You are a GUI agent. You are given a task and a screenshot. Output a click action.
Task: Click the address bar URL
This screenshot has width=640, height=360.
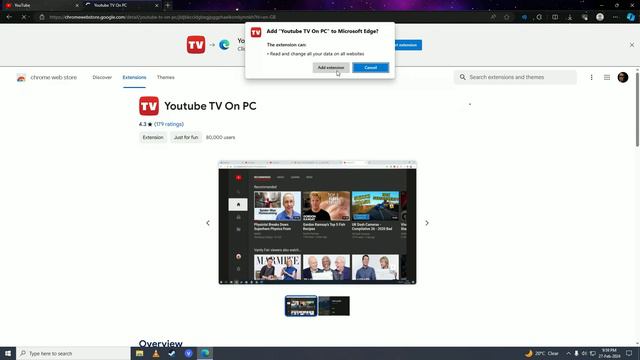(x=162, y=17)
